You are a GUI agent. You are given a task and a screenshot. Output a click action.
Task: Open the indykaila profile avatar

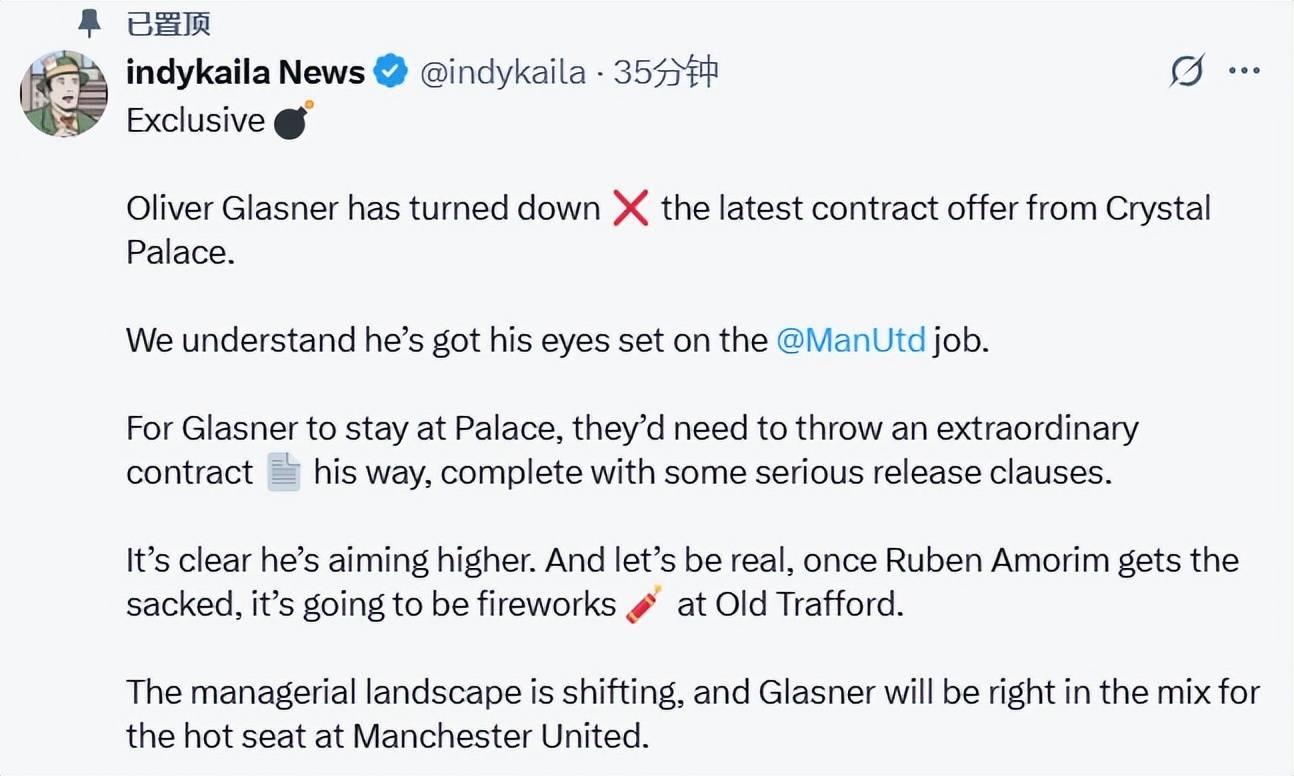[64, 93]
